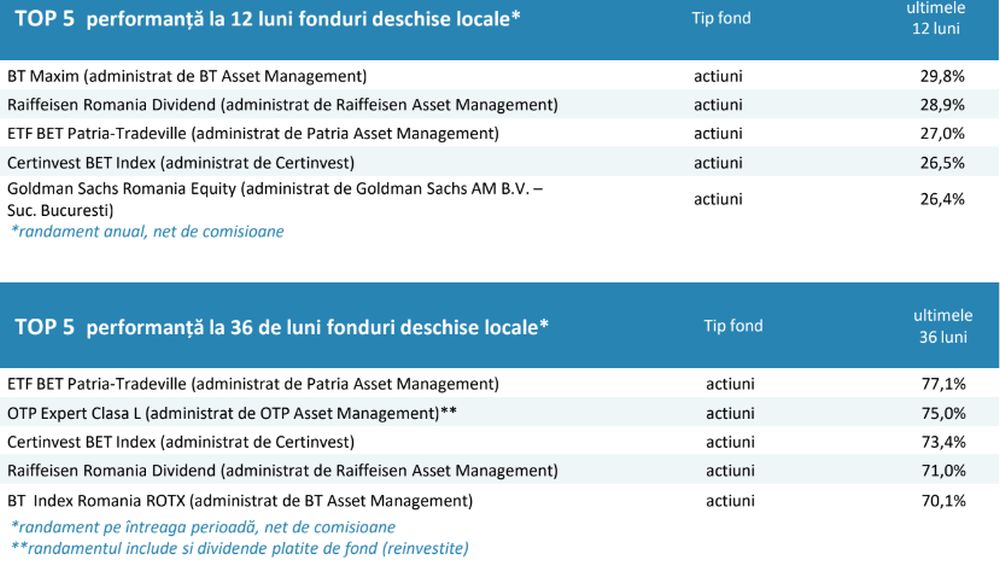This screenshot has height=566, width=1000.
Task: Select the BT Index Romania ROTX fund name
Action: (x=240, y=501)
